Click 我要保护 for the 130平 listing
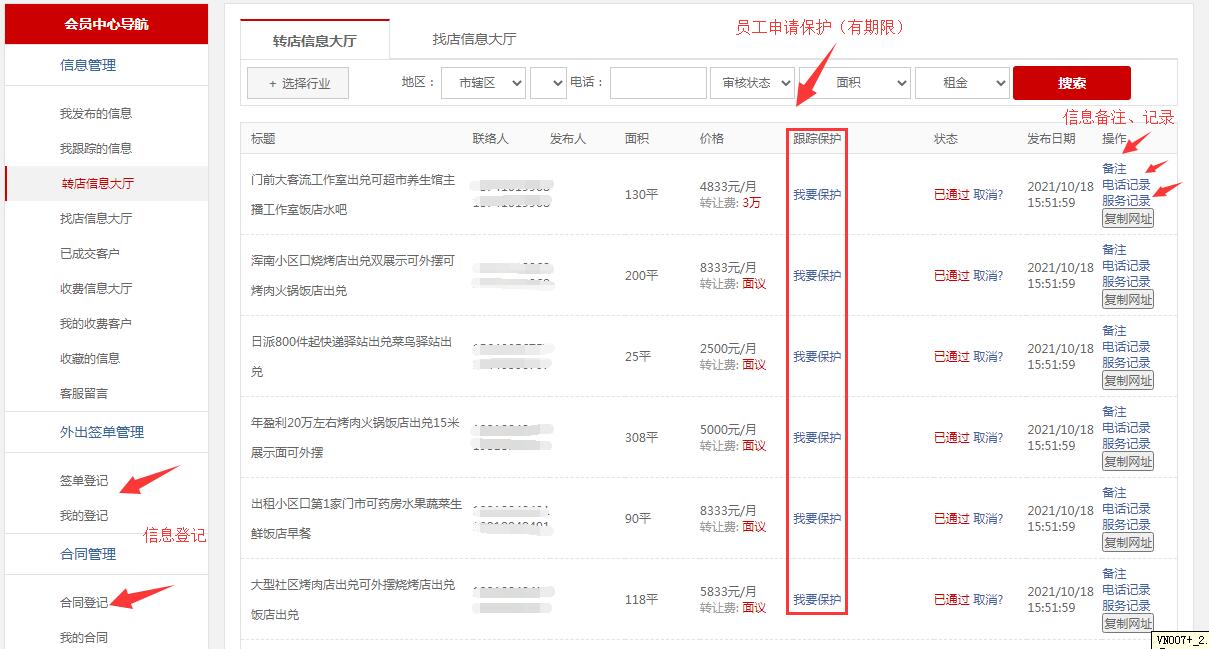The width and height of the screenshot is (1209, 649). [817, 195]
